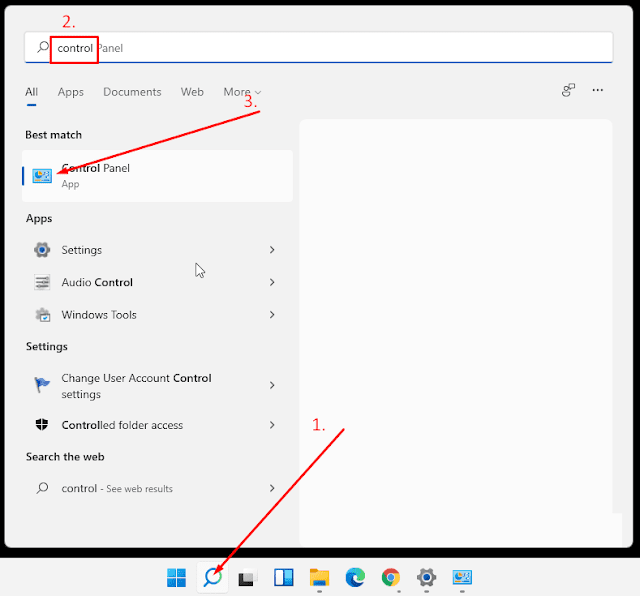
Task: Click the web search magnifier icon beside control
Action: (x=42, y=488)
